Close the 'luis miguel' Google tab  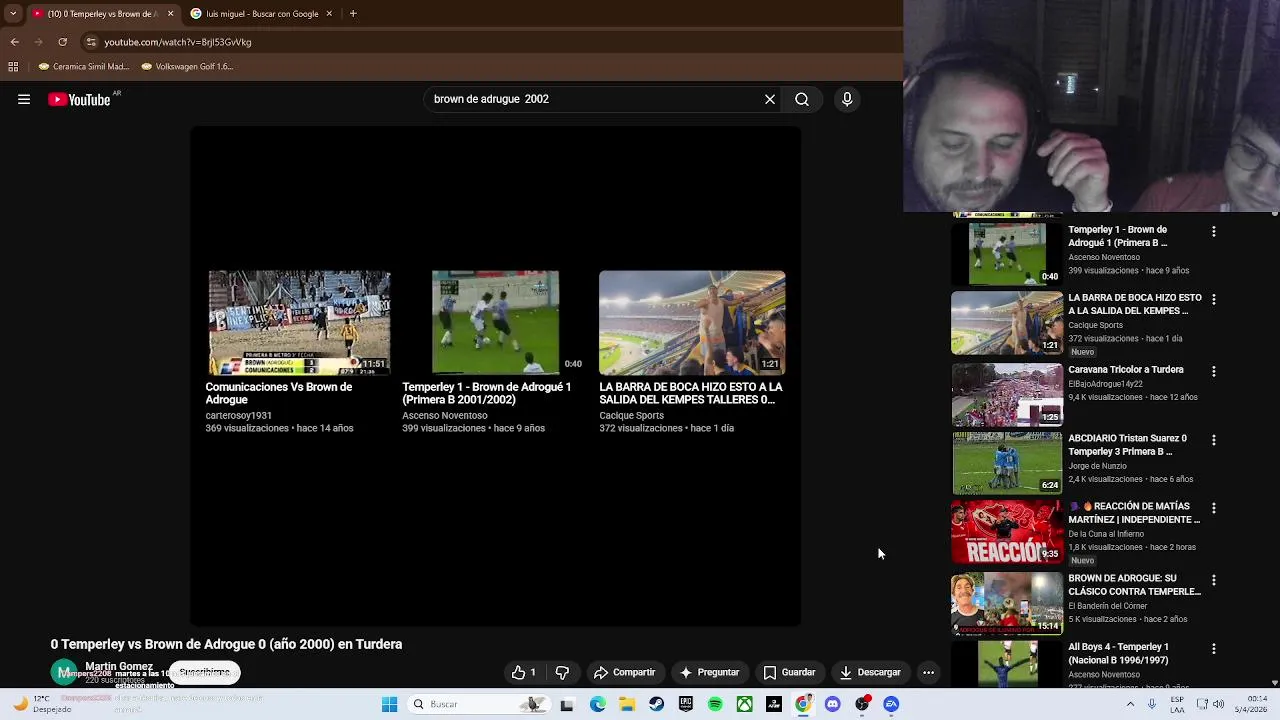pyautogui.click(x=329, y=14)
